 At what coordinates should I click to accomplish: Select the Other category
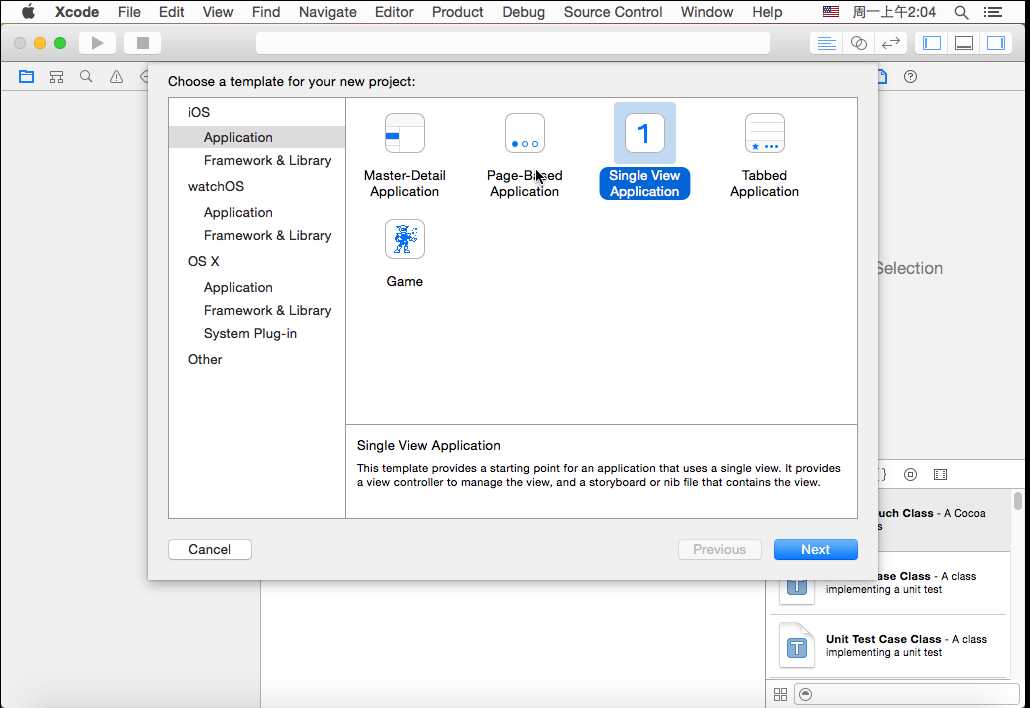click(x=205, y=359)
